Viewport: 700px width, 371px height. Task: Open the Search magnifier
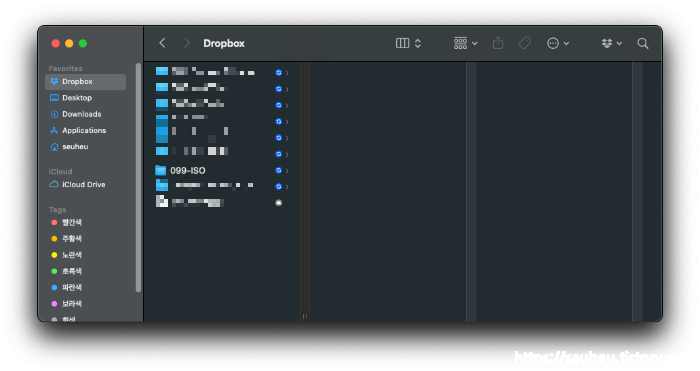pos(643,43)
